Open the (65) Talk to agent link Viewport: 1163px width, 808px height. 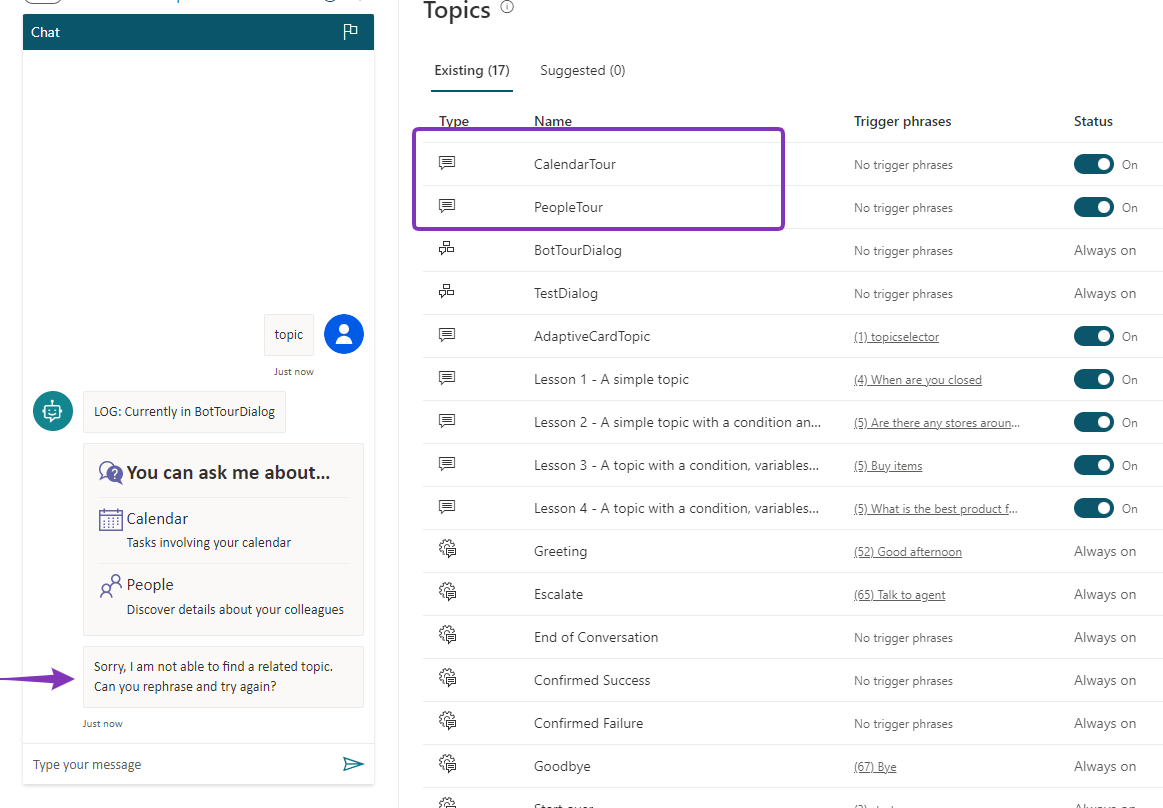click(900, 595)
